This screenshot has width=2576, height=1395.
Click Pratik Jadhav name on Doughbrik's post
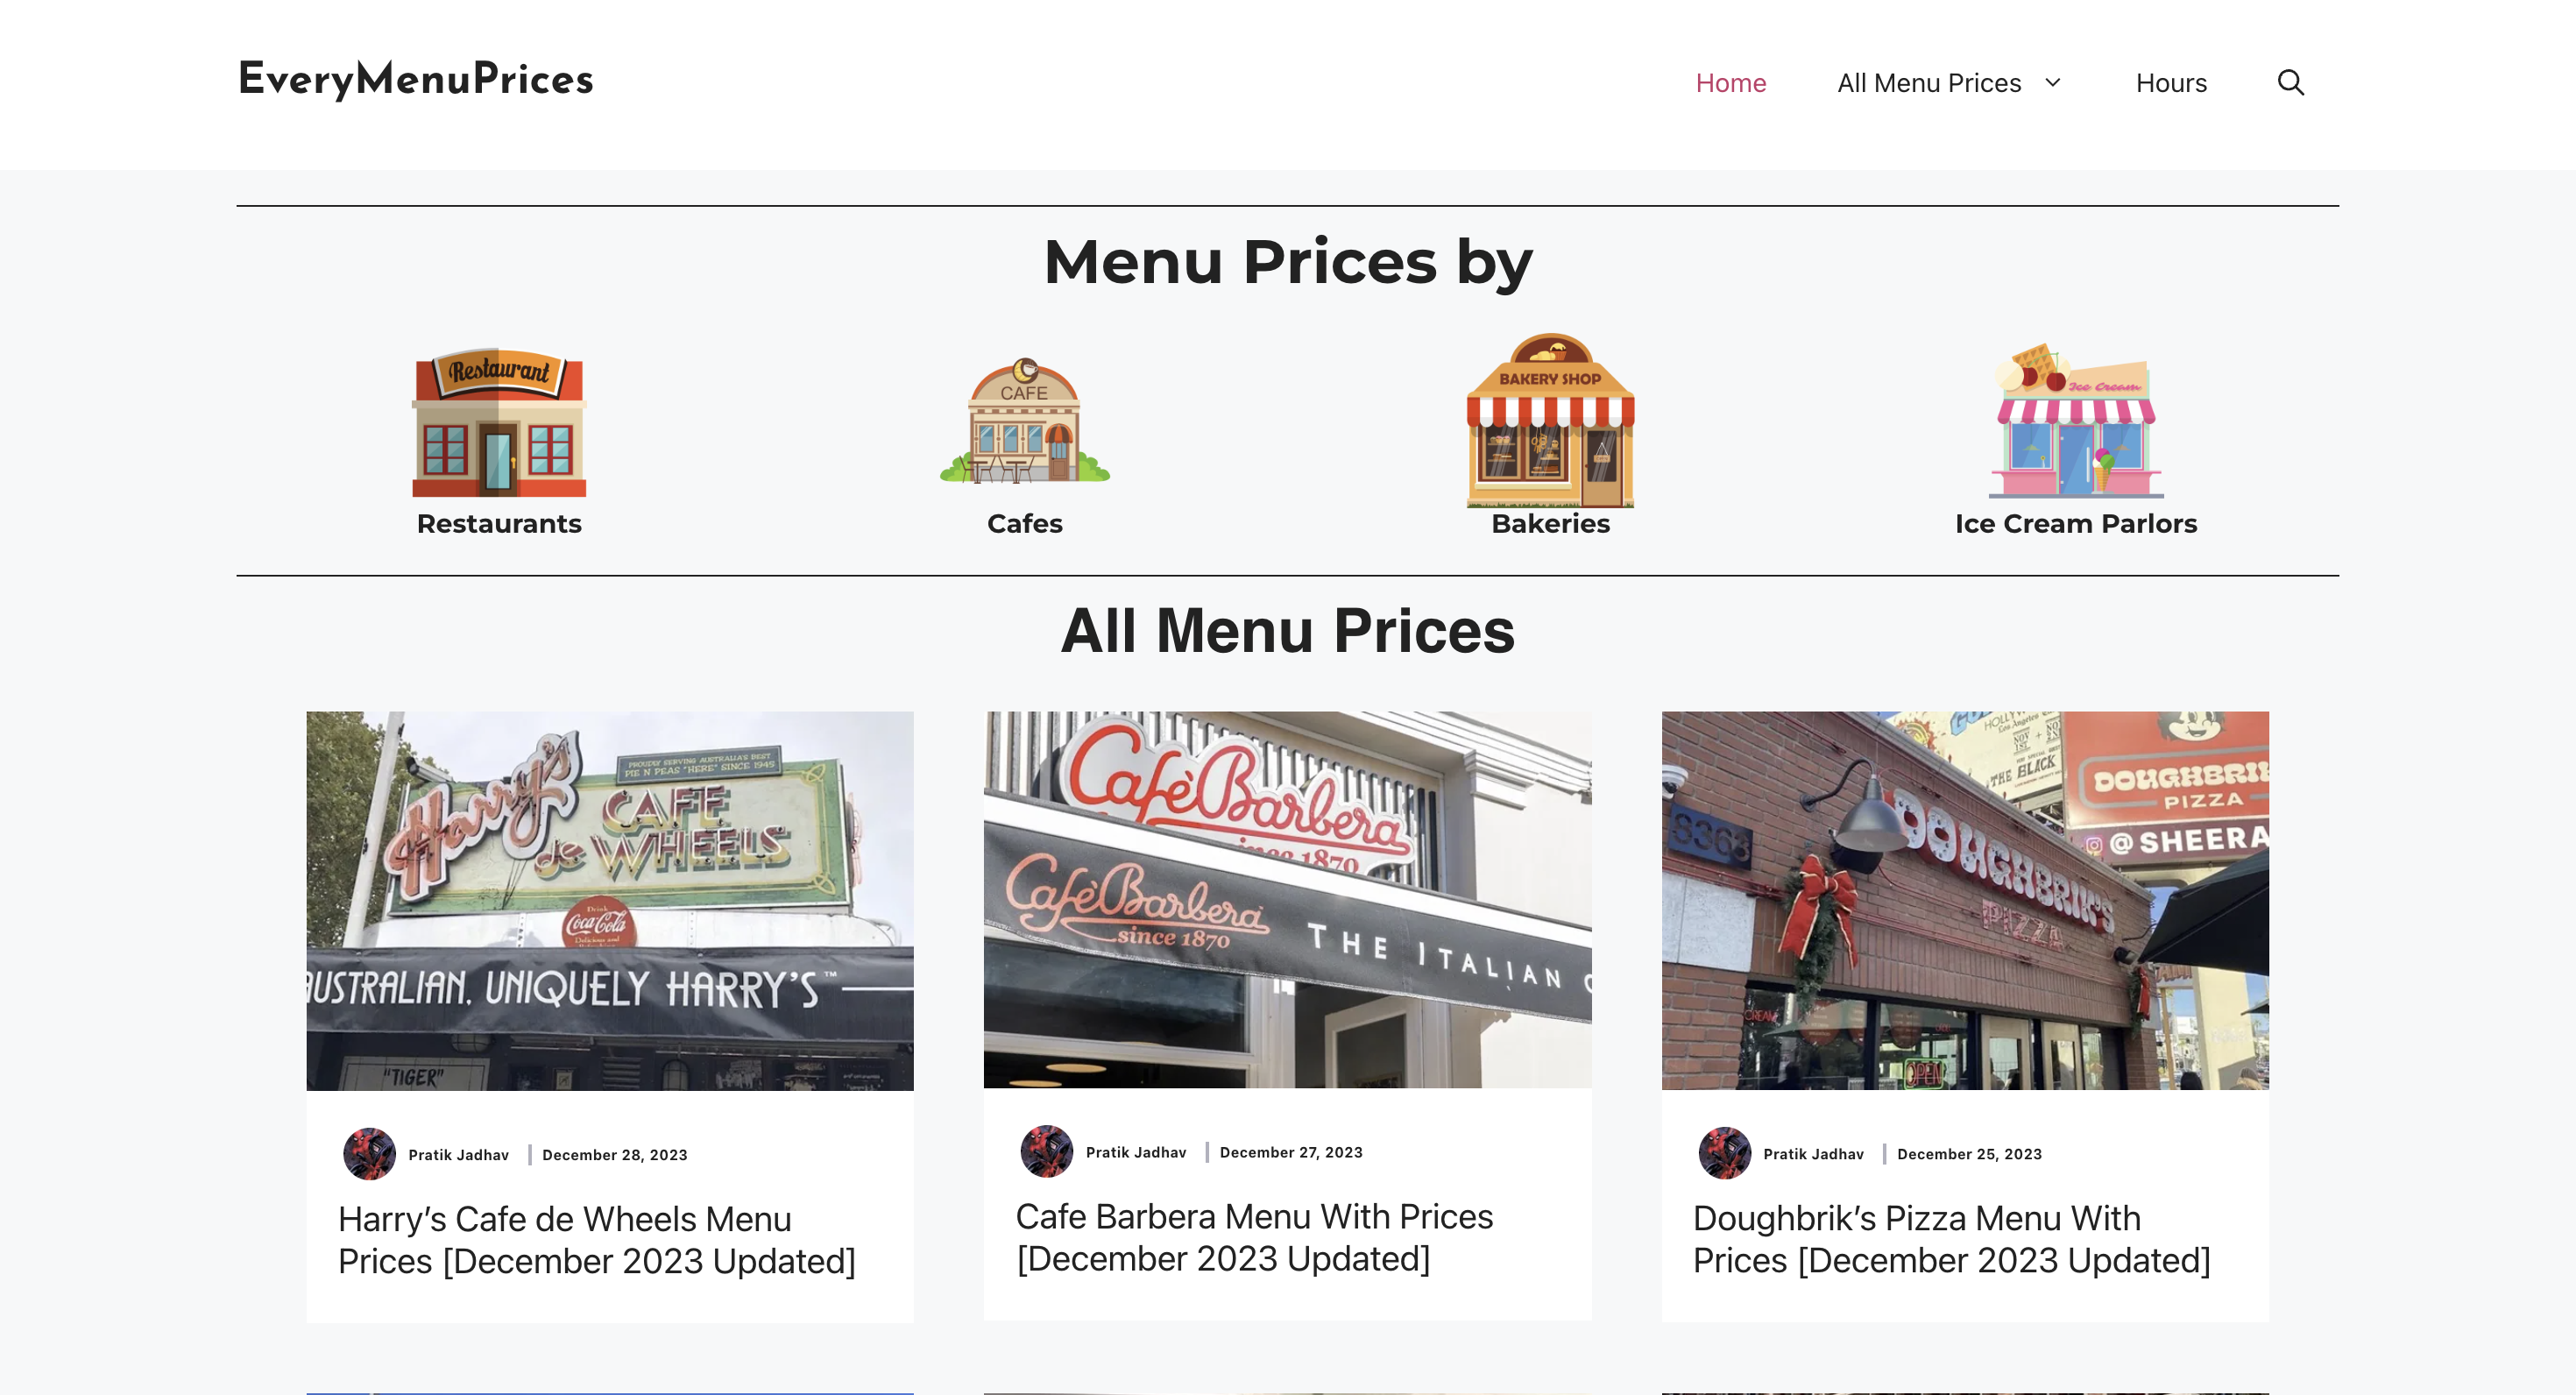point(1813,1154)
